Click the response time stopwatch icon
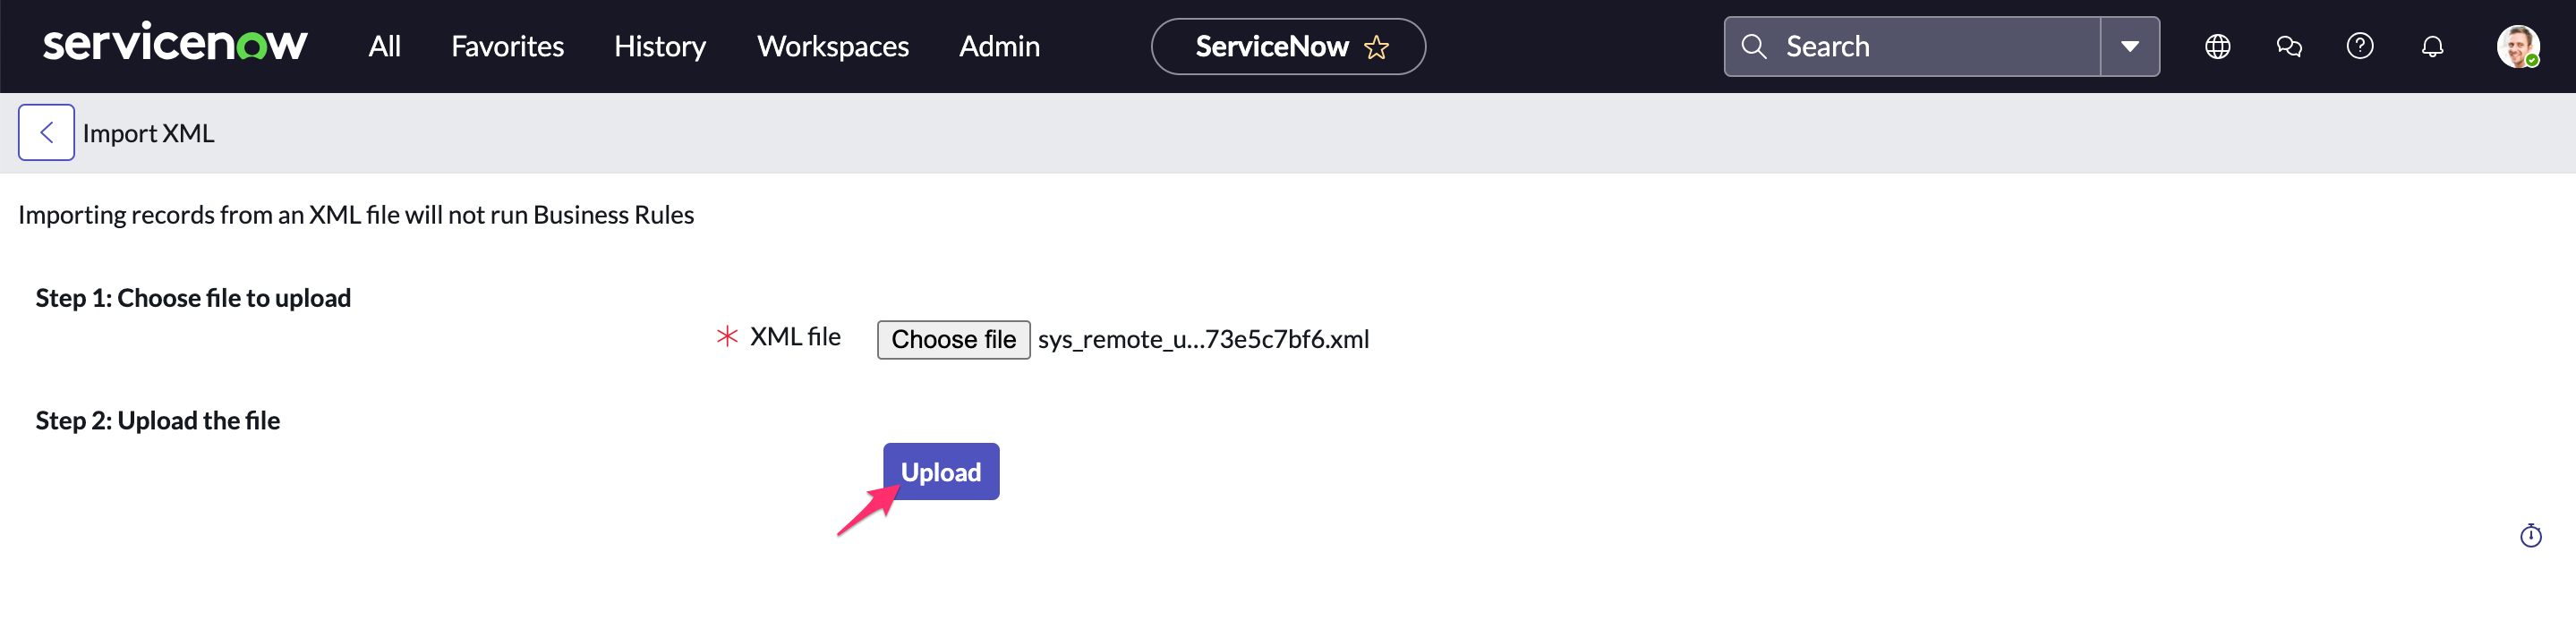 [x=2530, y=536]
